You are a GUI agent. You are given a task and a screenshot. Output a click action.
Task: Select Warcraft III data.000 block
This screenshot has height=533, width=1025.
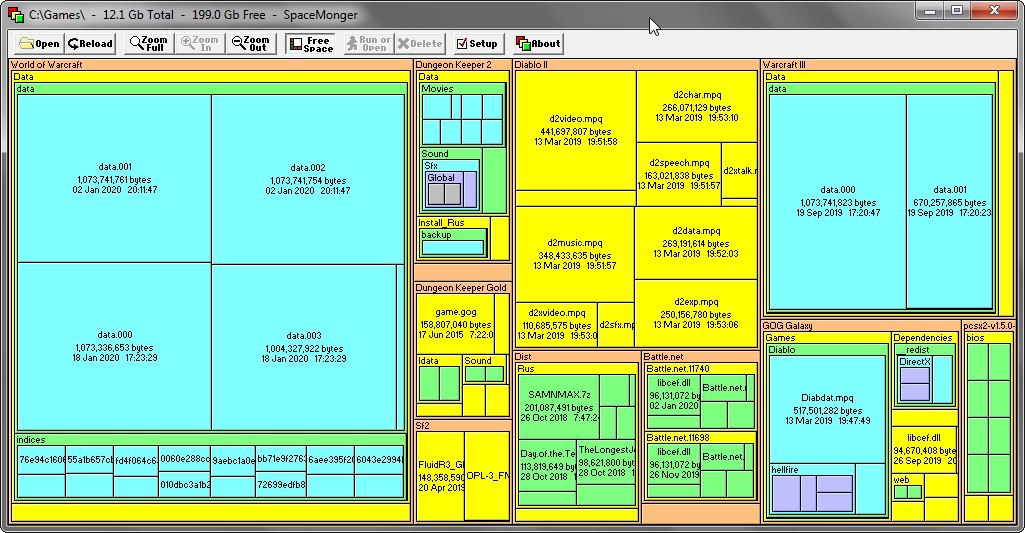click(x=837, y=202)
